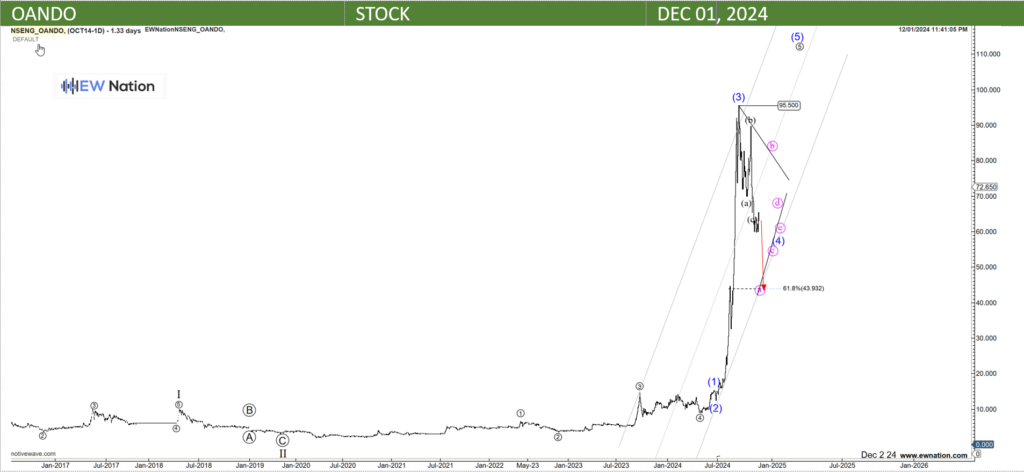Click the EW Nation logo

pos(109,86)
